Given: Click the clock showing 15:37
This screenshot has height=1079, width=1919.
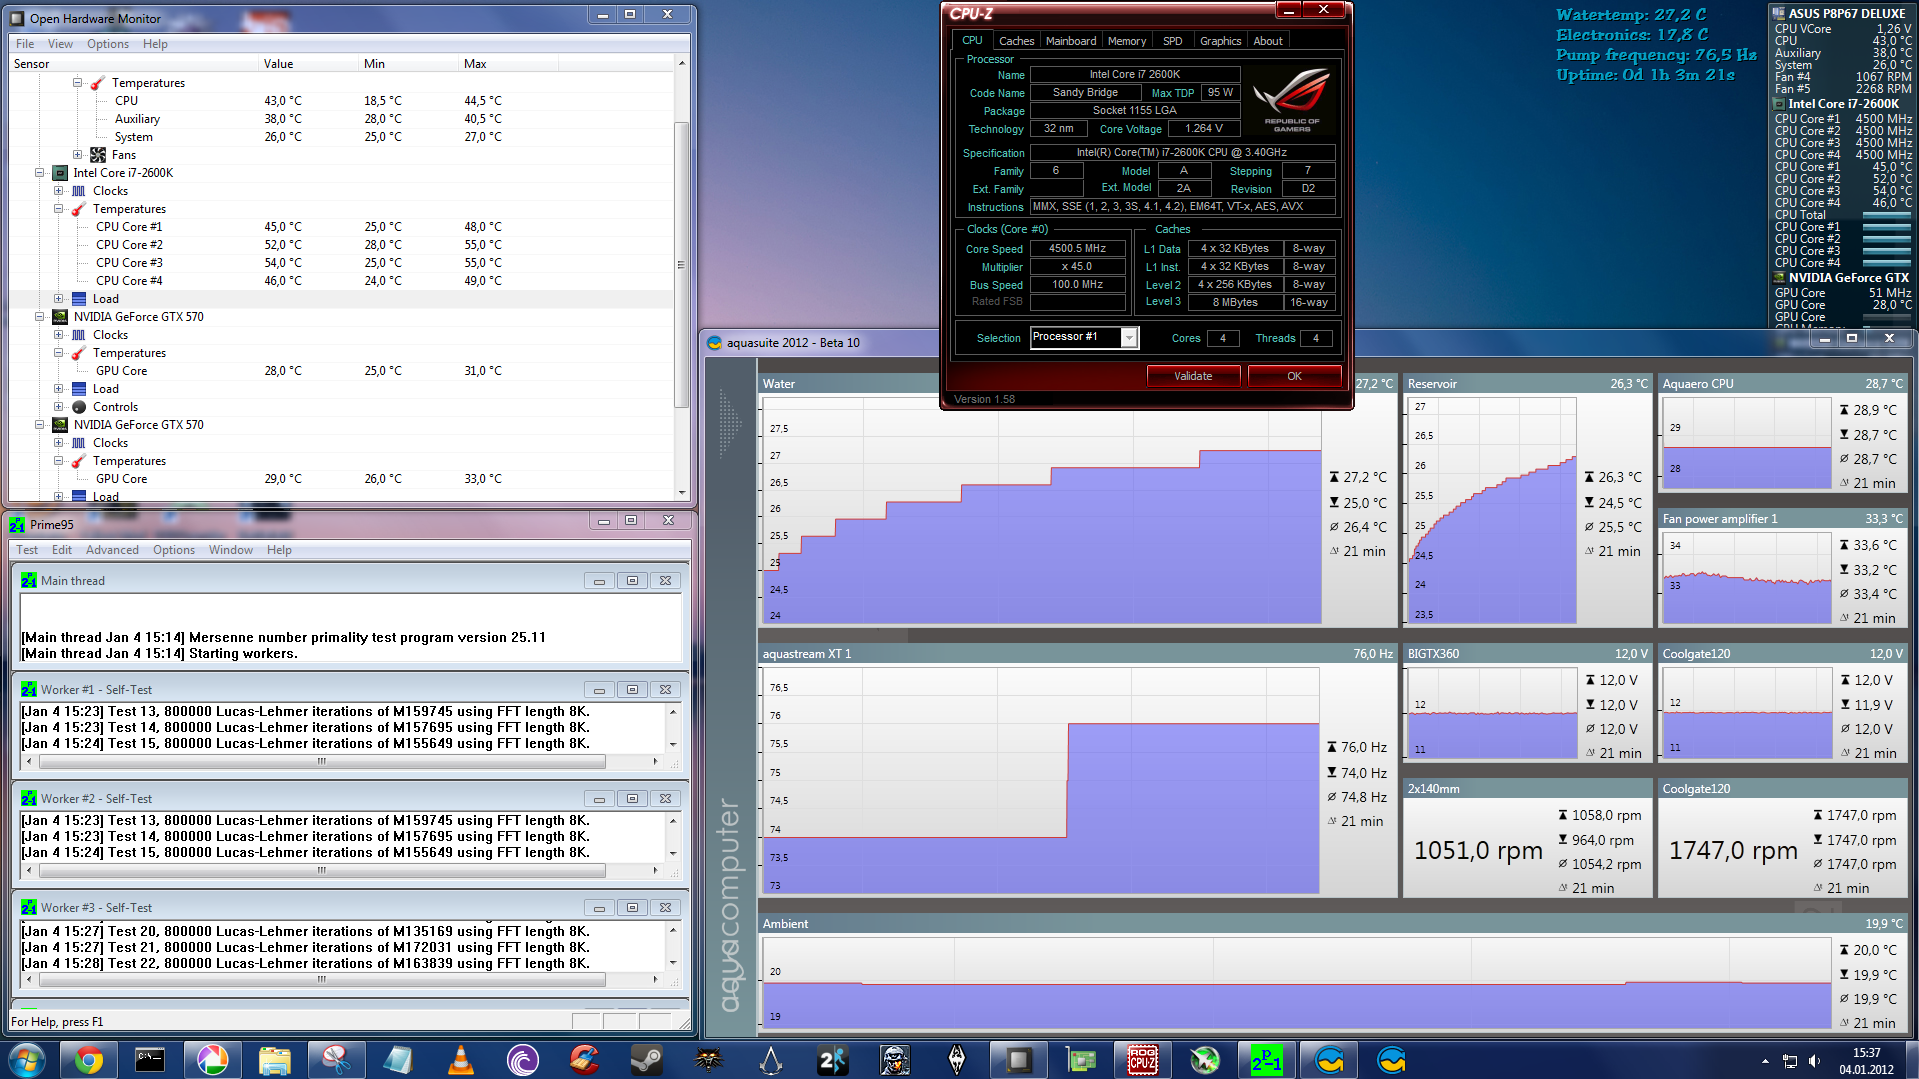Looking at the screenshot, I should pos(1866,1053).
